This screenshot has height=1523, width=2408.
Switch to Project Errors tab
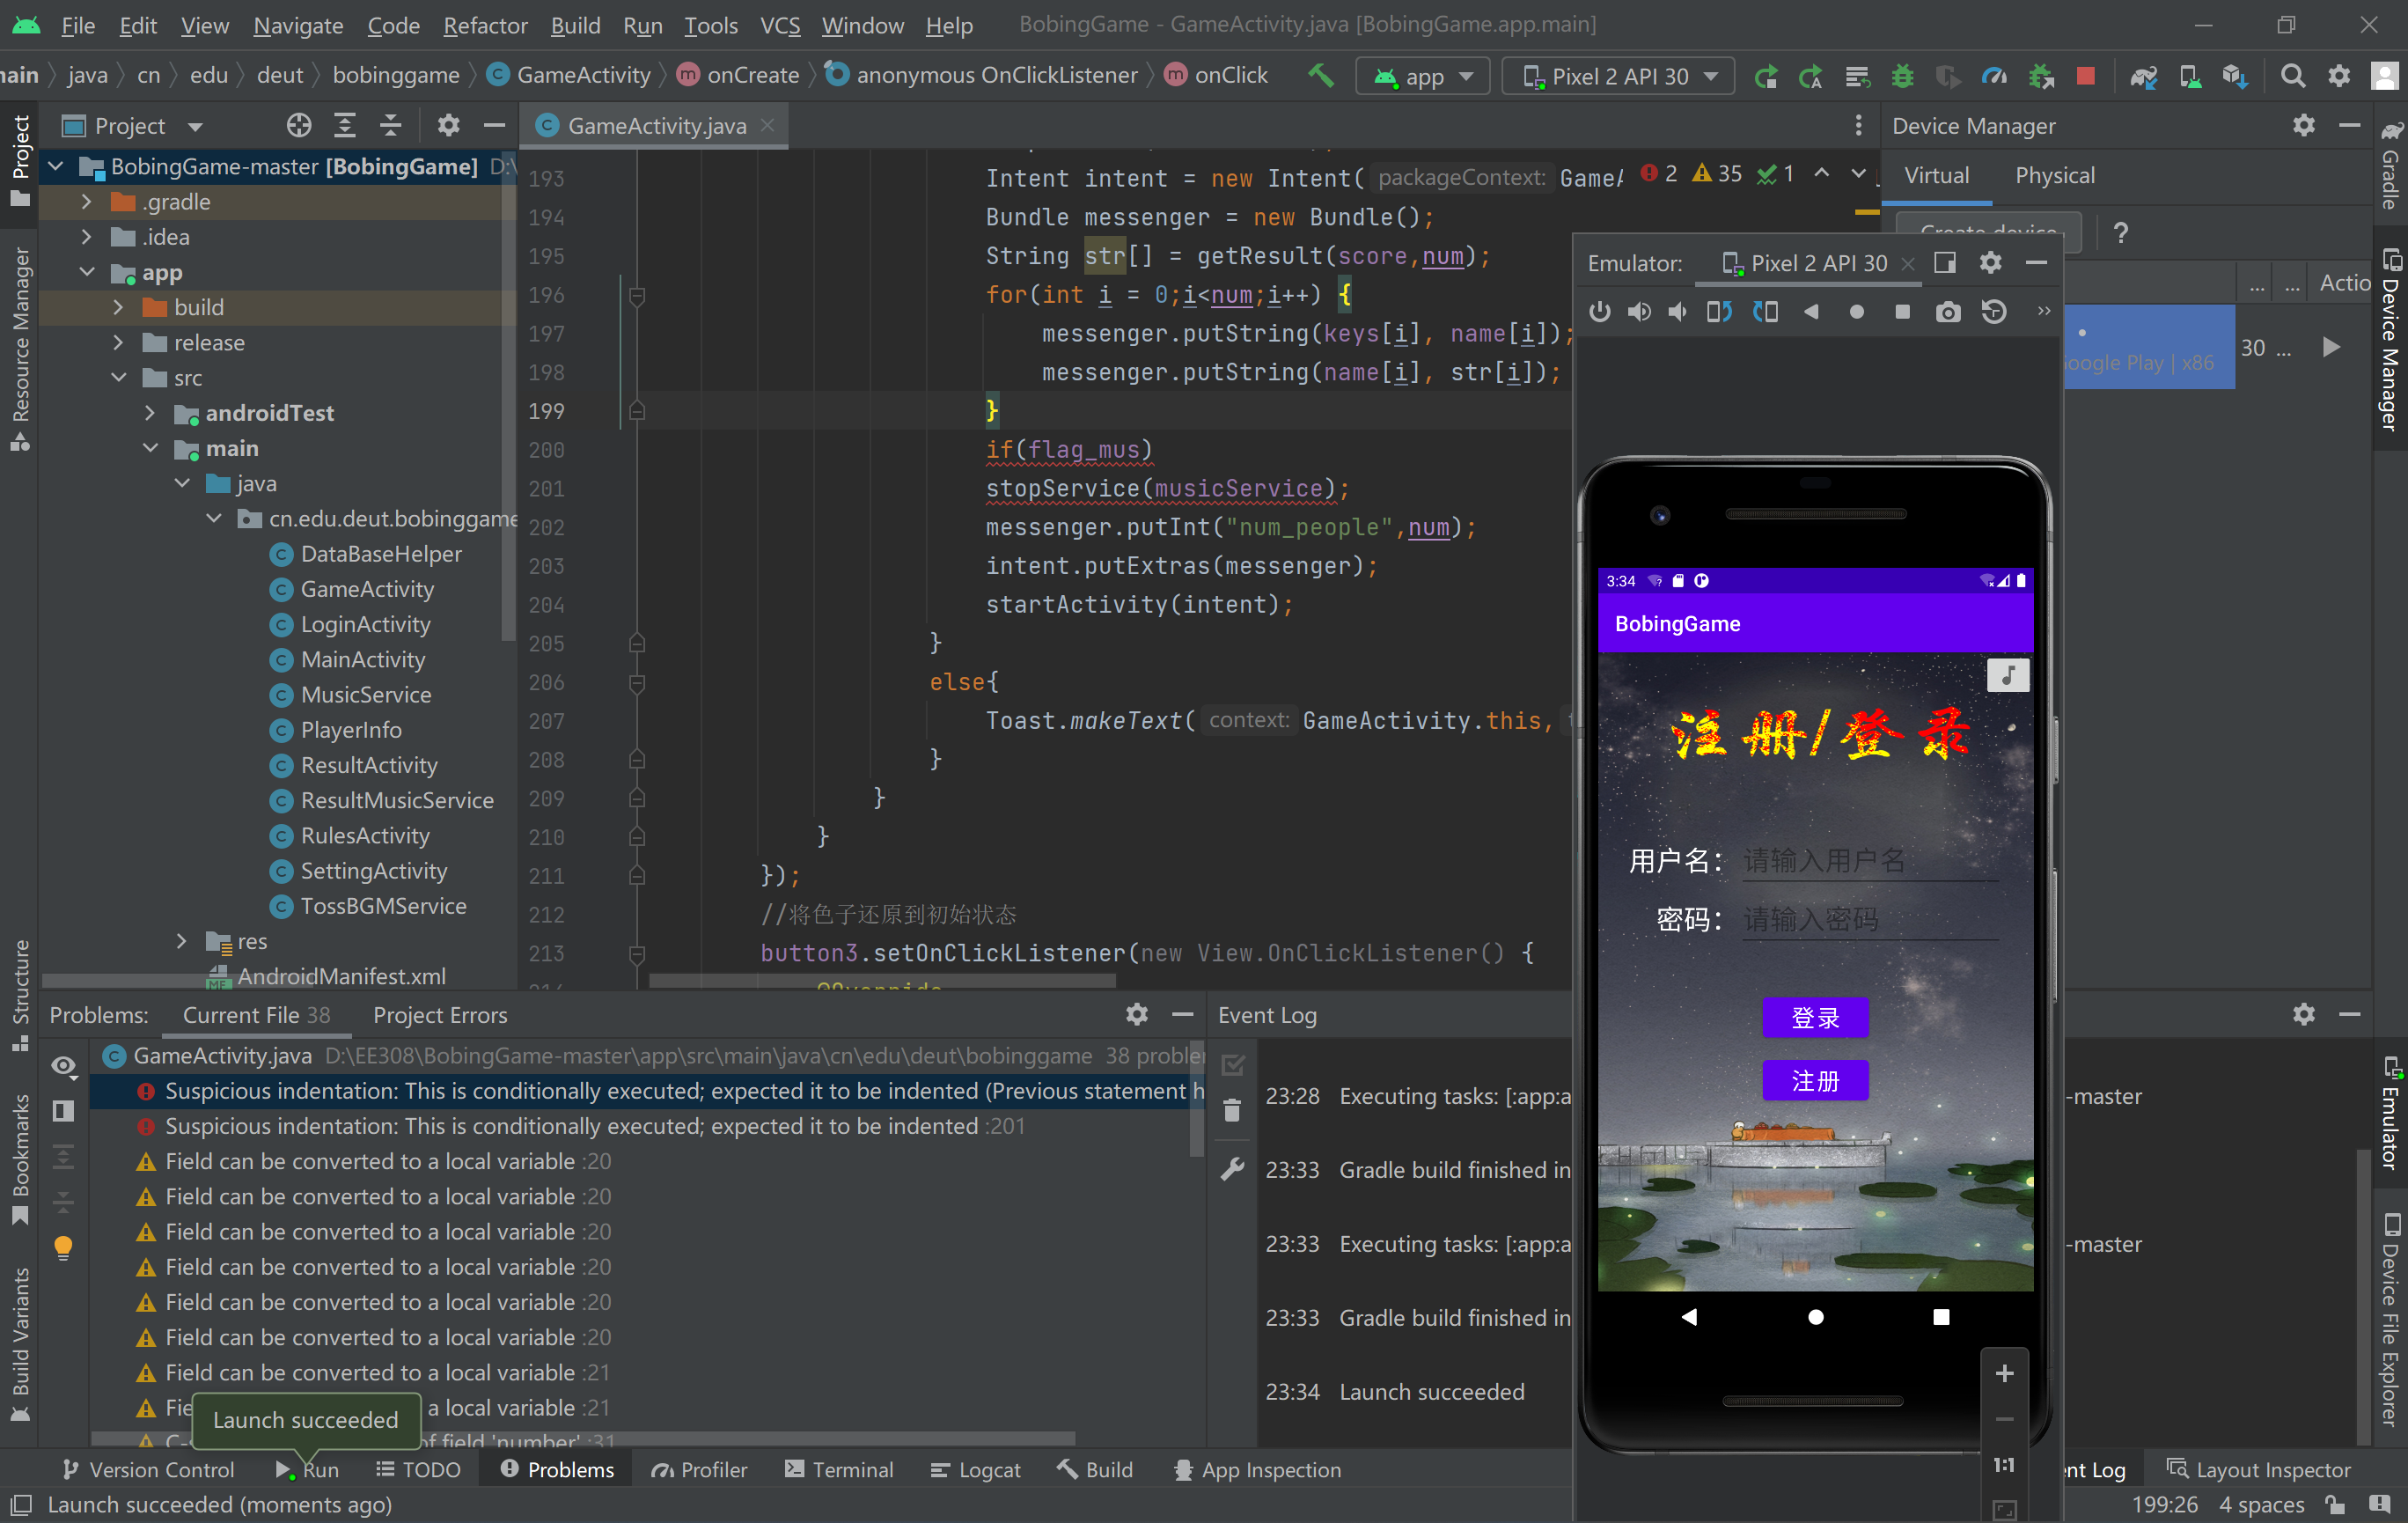(440, 1015)
